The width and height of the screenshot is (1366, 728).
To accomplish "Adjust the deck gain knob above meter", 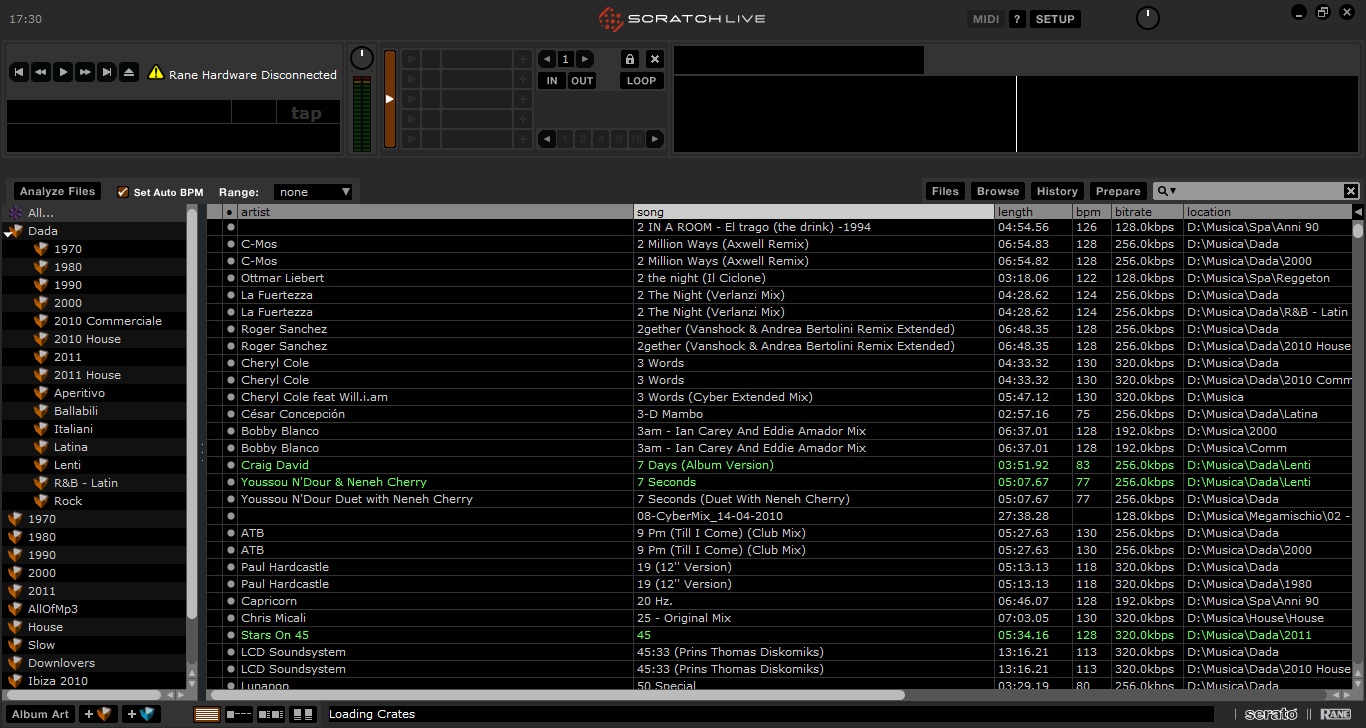I will [x=361, y=58].
